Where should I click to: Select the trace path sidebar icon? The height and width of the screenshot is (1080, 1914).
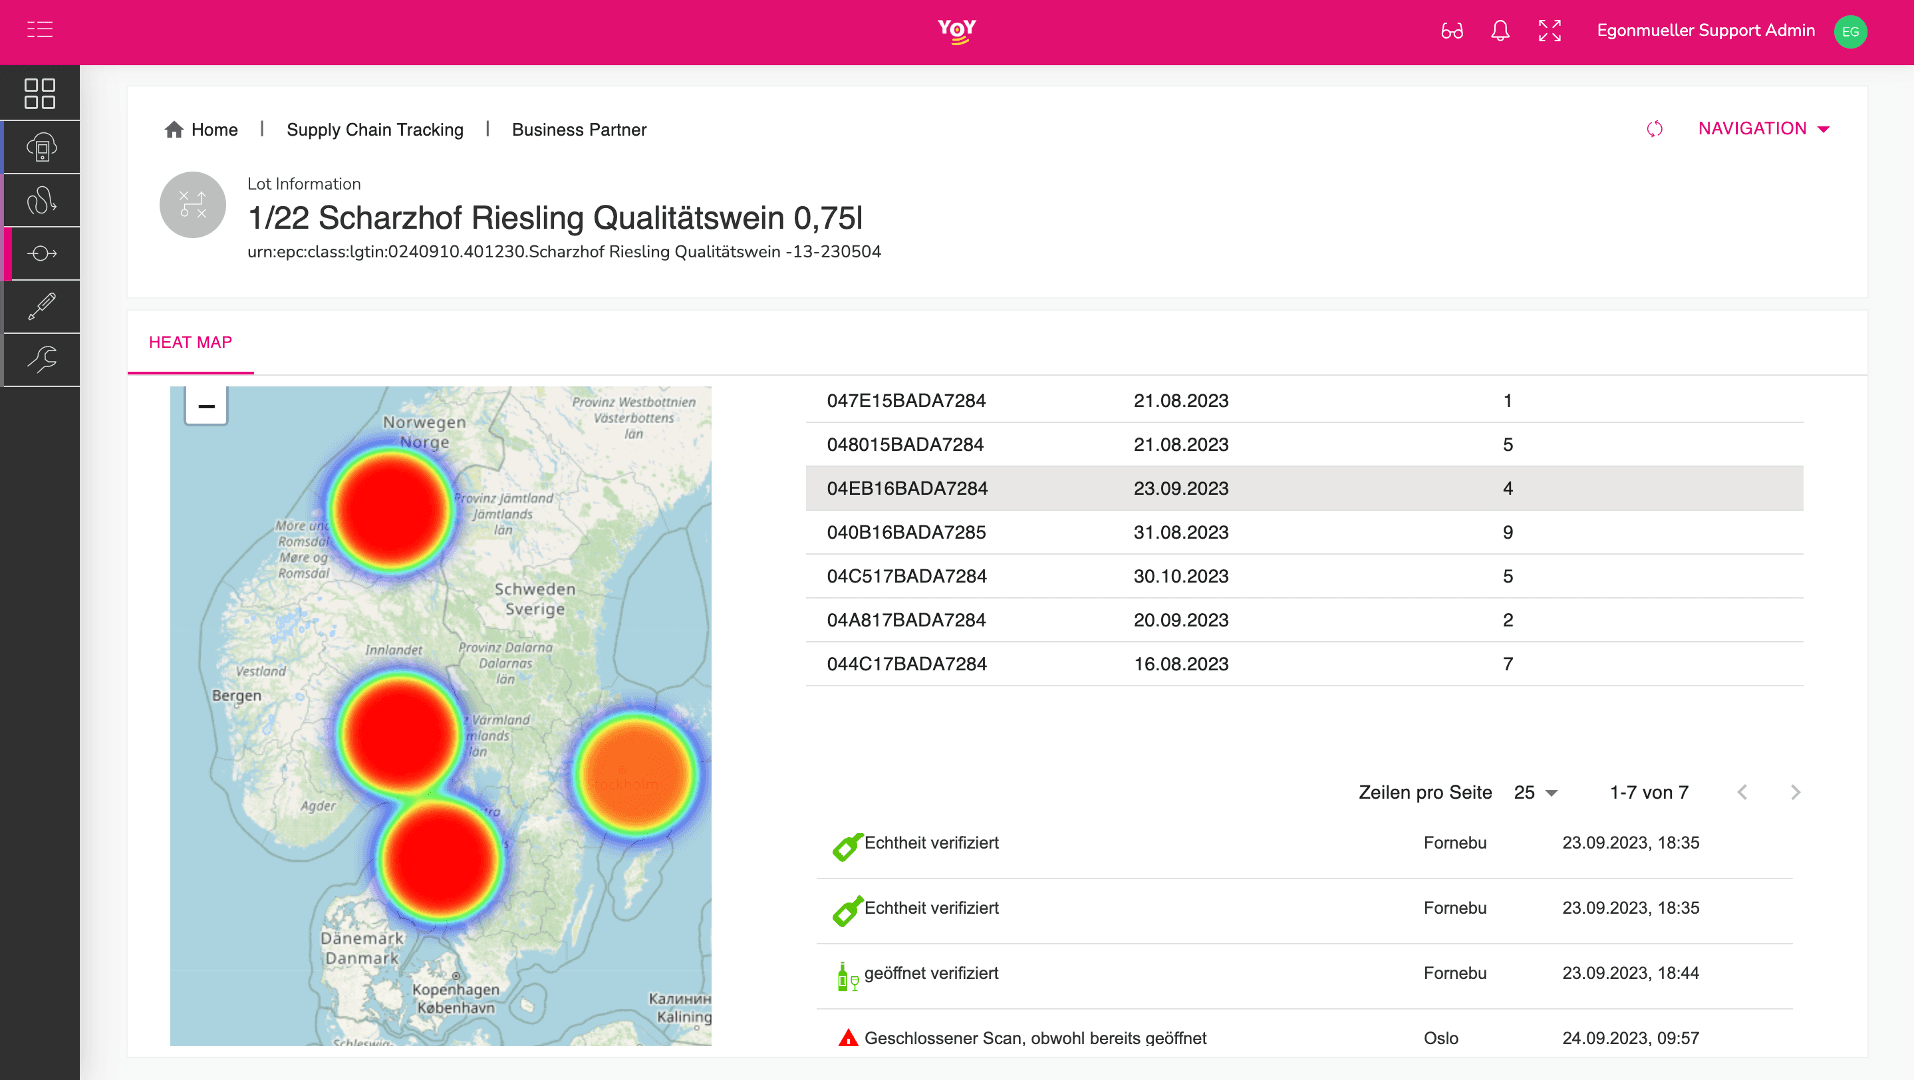(x=41, y=200)
